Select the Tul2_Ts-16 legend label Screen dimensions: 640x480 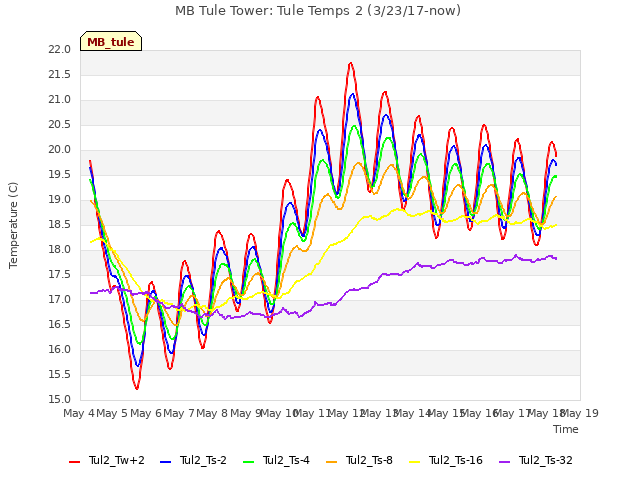point(456,460)
